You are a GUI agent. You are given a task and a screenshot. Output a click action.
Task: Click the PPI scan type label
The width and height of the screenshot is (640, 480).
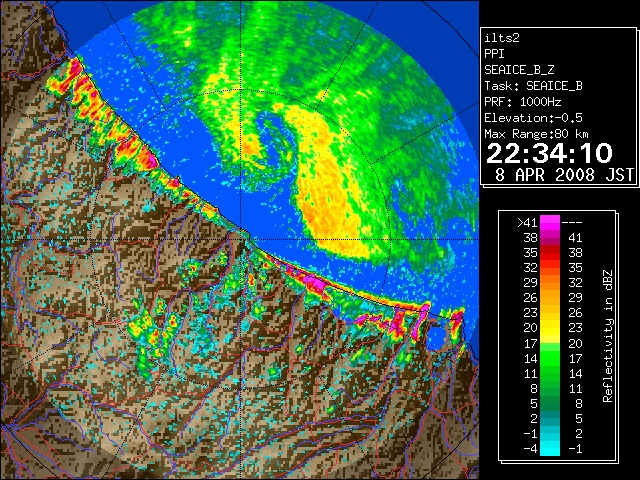494,54
